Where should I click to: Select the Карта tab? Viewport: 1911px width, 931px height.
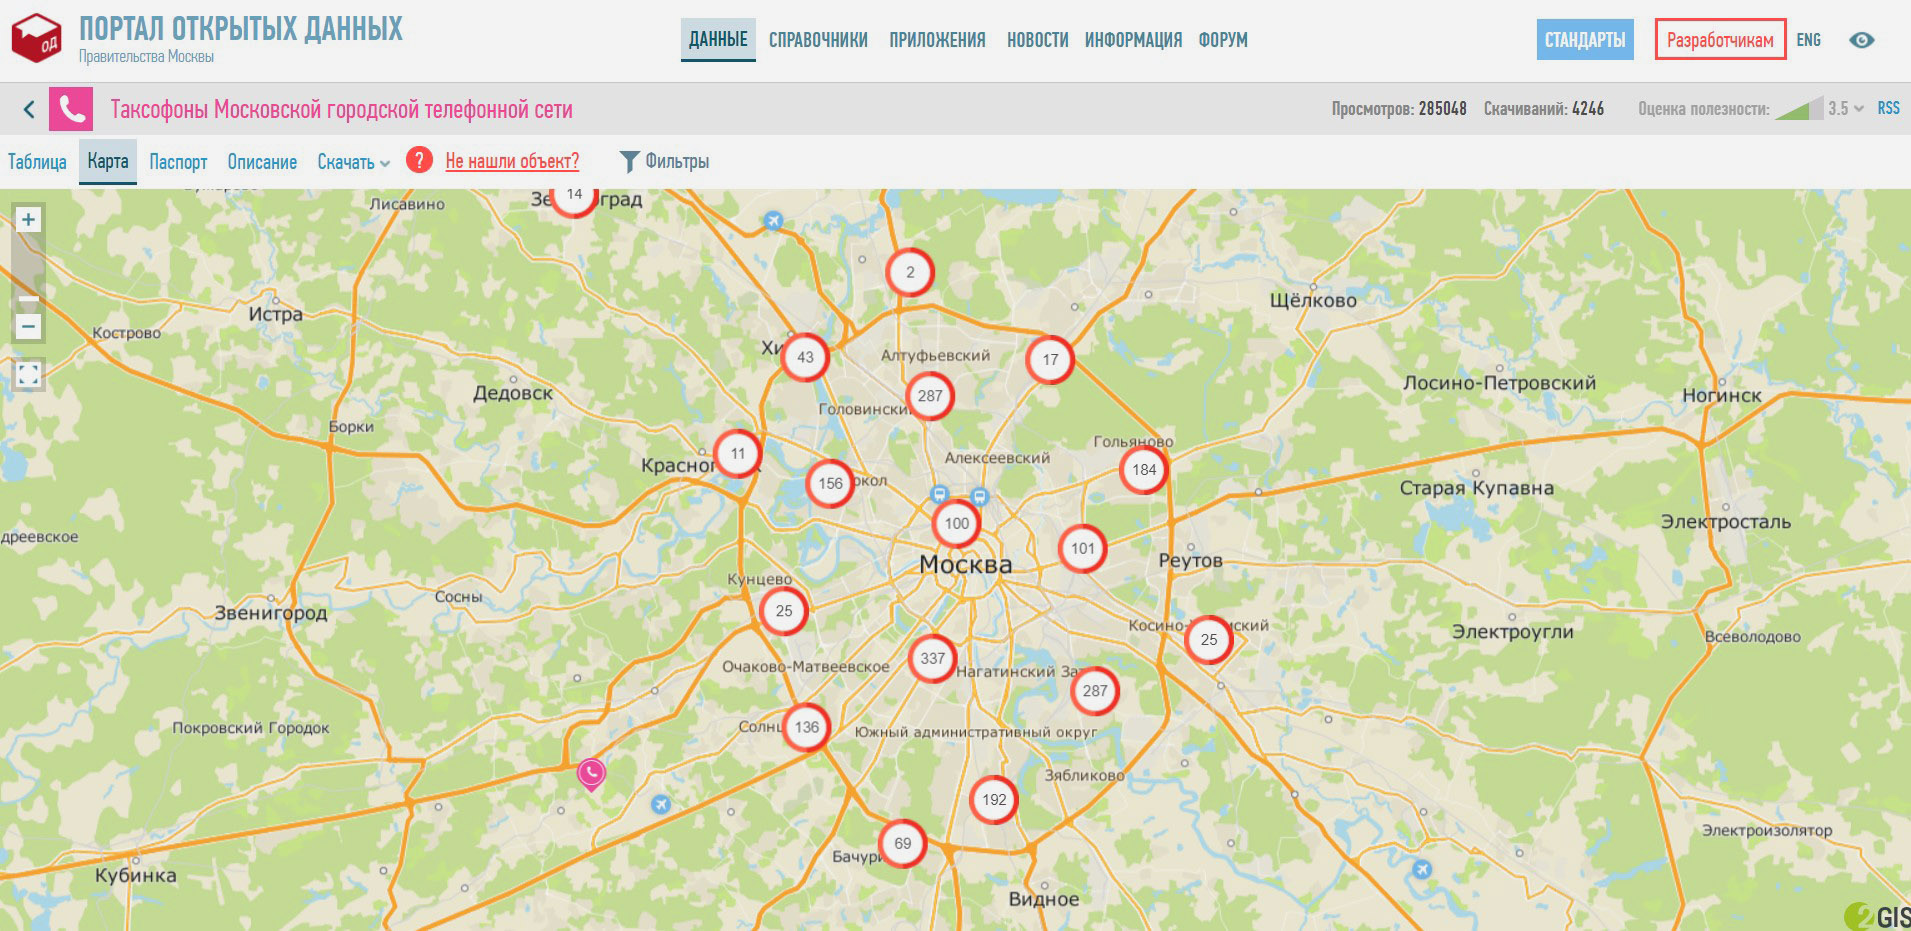tap(108, 161)
